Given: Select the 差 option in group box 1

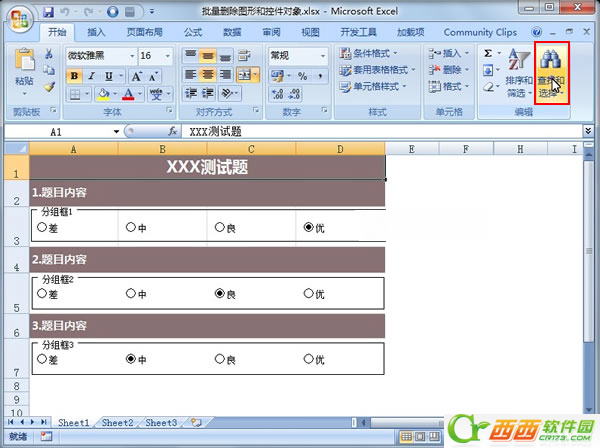Looking at the screenshot, I should tap(41, 228).
